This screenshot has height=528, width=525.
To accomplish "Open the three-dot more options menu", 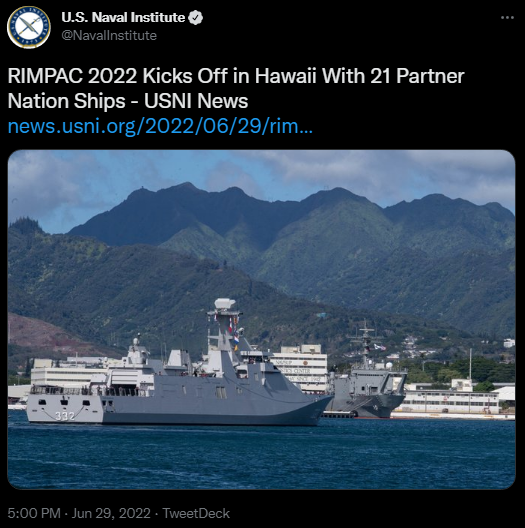I will [507, 18].
